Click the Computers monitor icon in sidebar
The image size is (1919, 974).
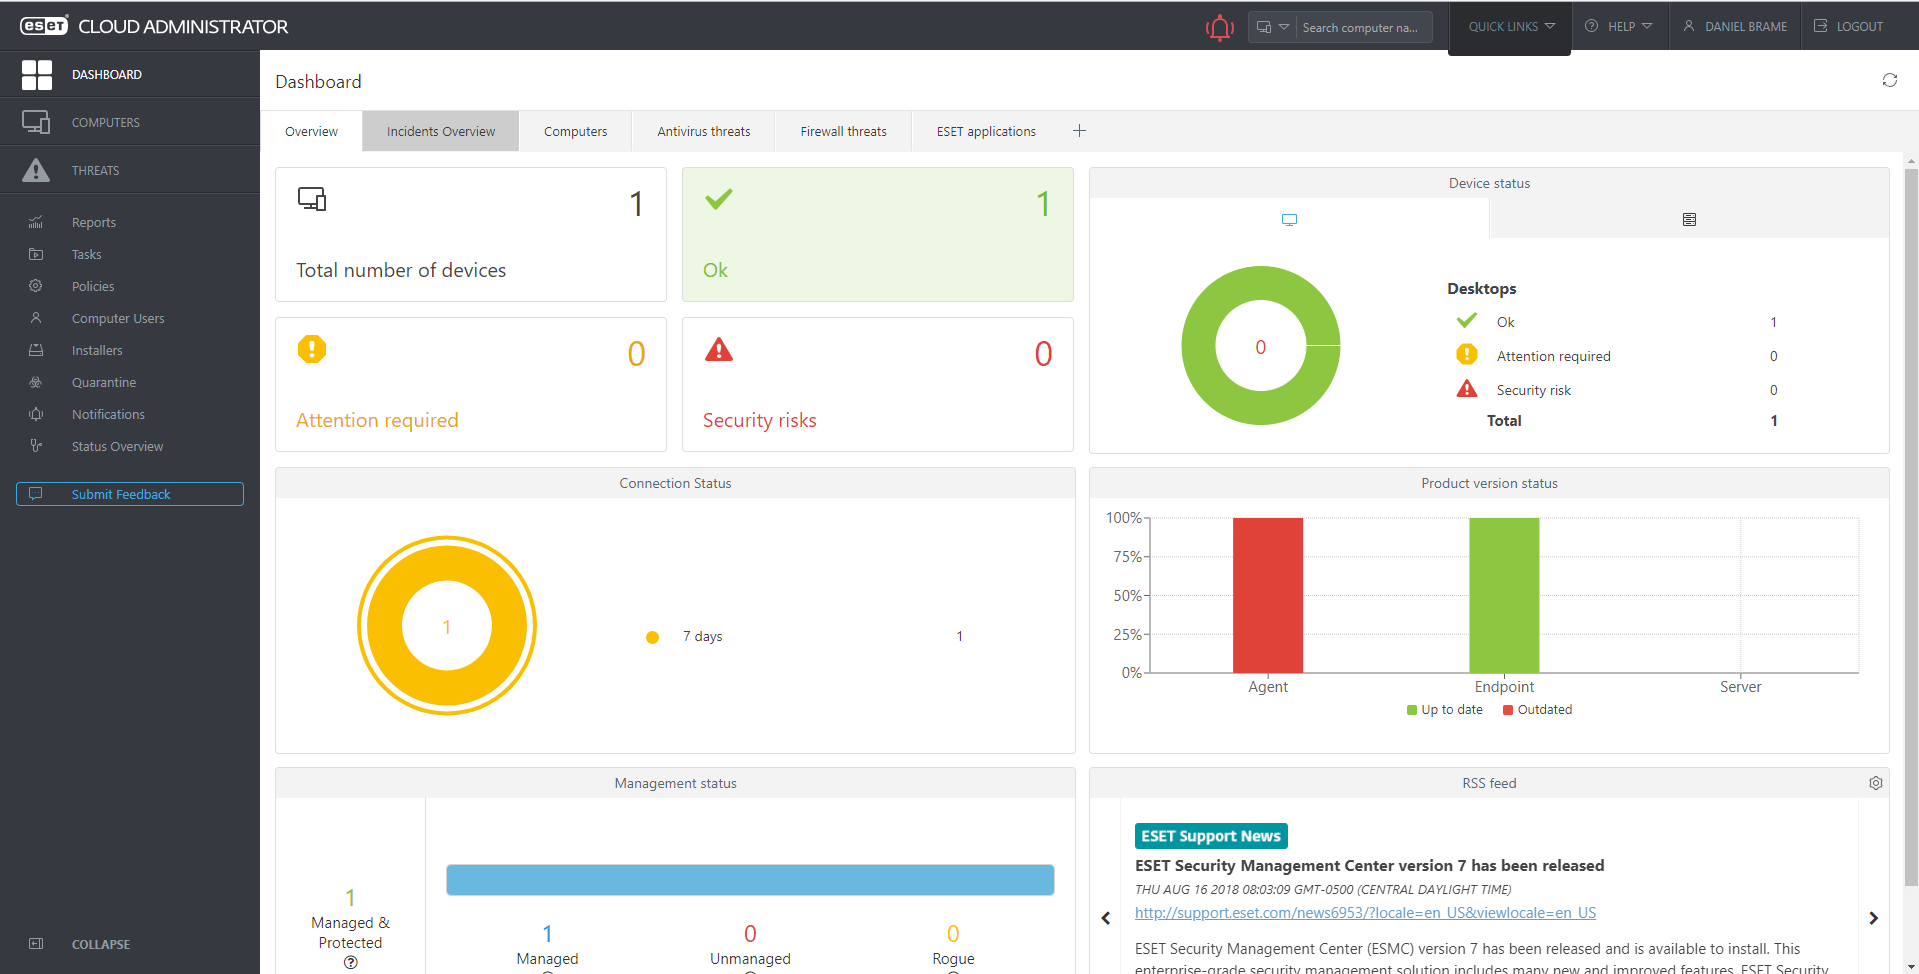pyautogui.click(x=36, y=122)
